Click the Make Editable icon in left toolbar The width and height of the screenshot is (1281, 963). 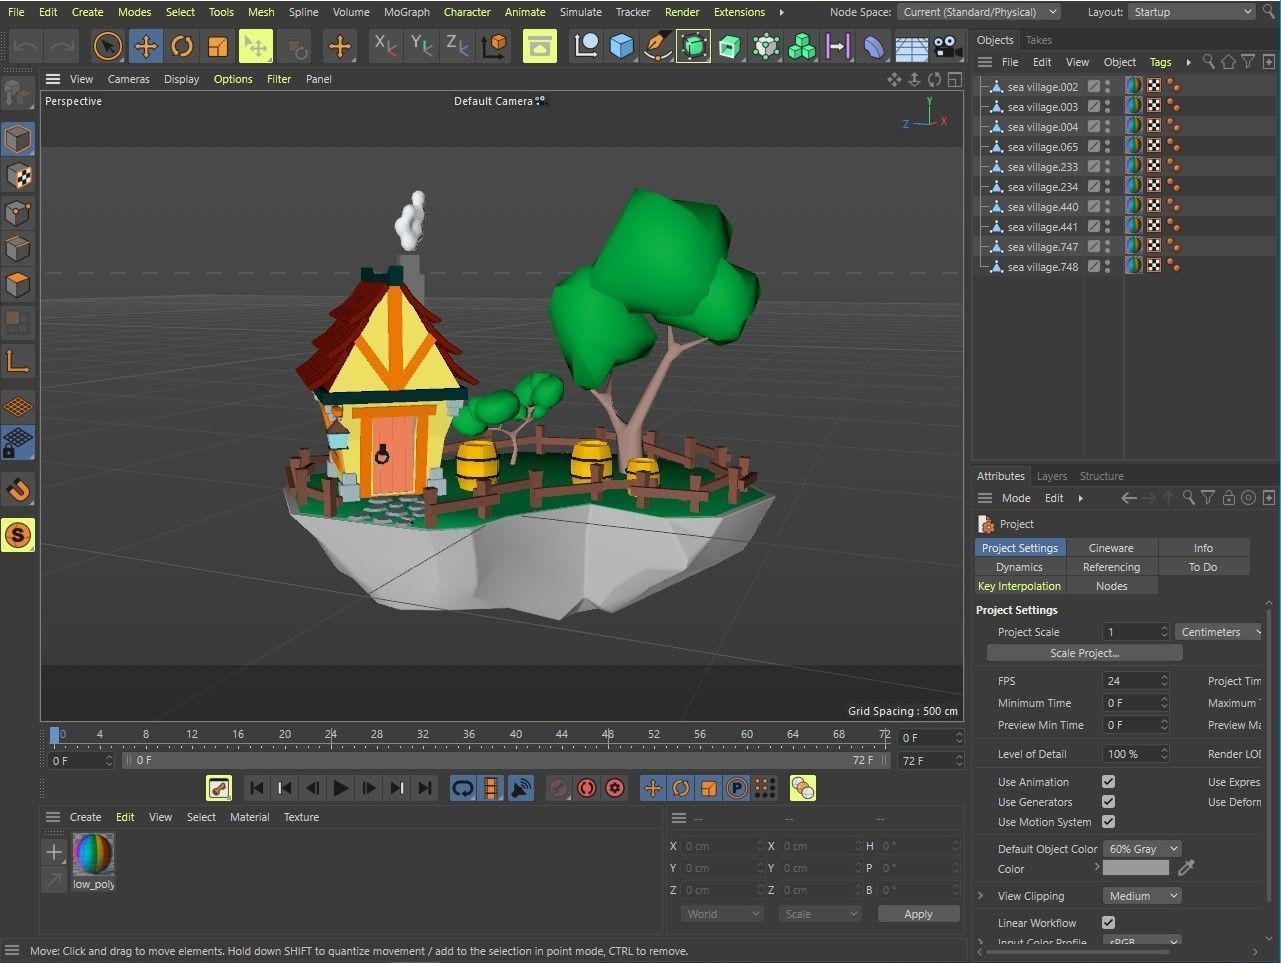point(17,95)
